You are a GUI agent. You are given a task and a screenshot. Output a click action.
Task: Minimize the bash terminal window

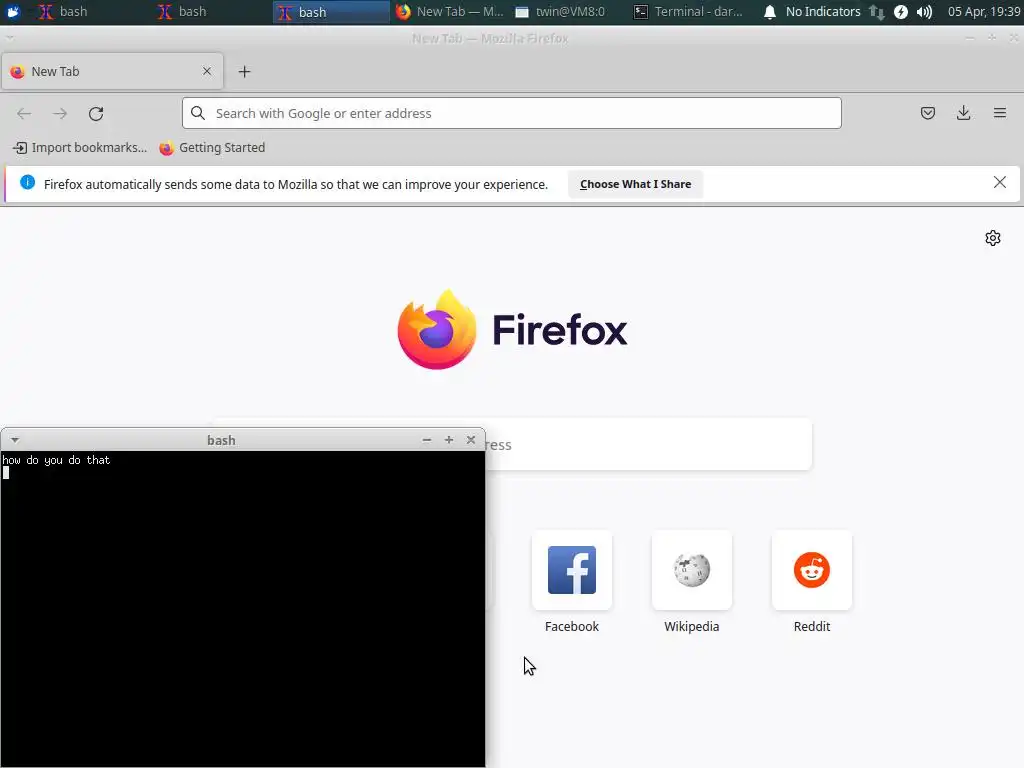pyautogui.click(x=426, y=440)
